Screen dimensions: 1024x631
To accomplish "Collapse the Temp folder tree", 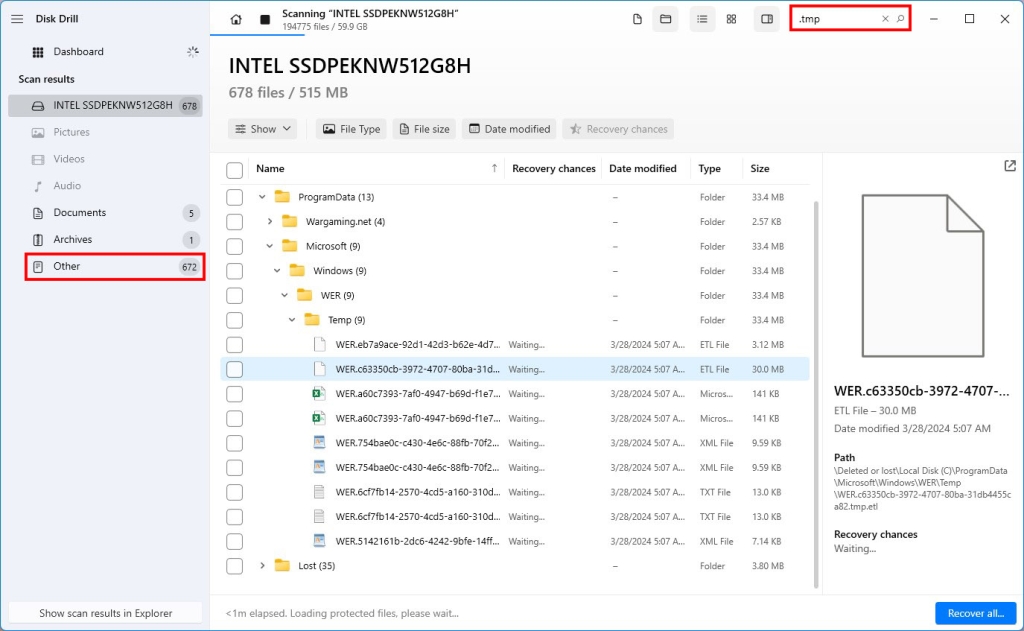I will [290, 319].
